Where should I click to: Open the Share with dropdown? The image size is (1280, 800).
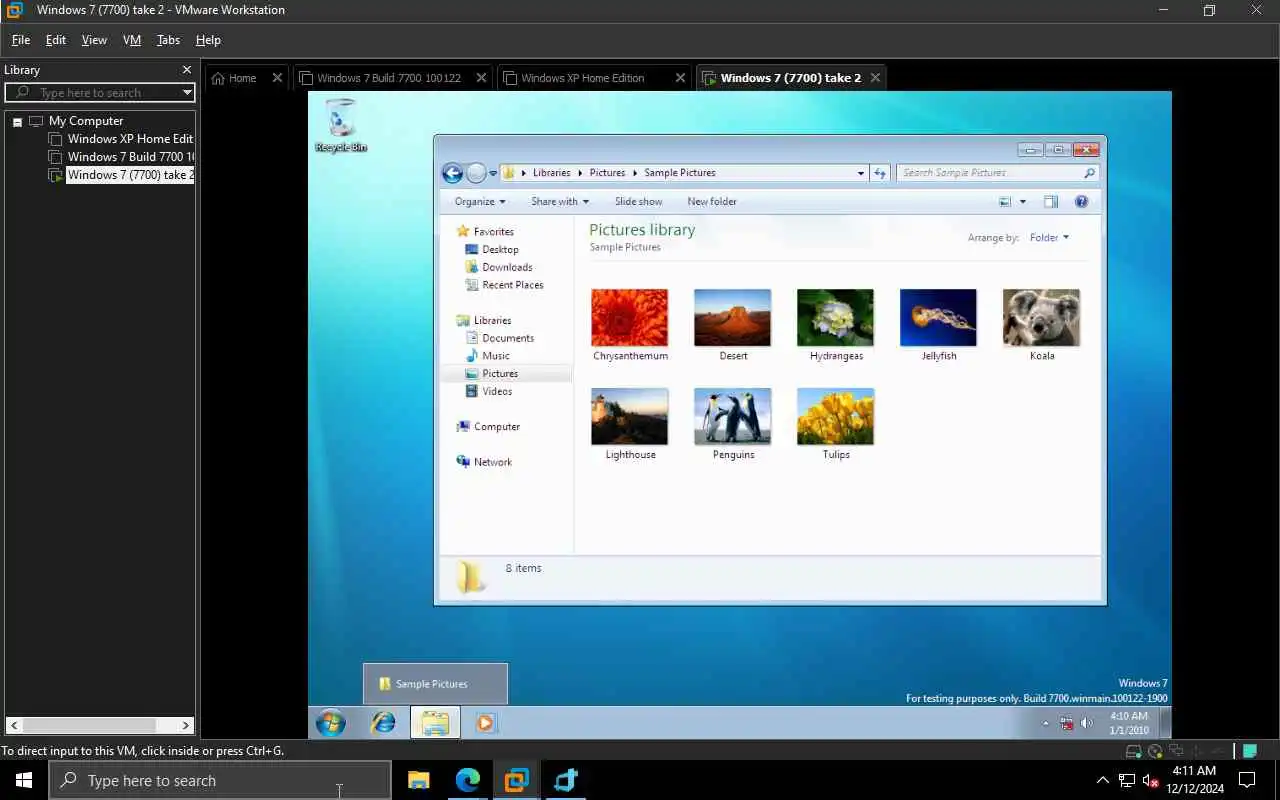click(x=560, y=201)
